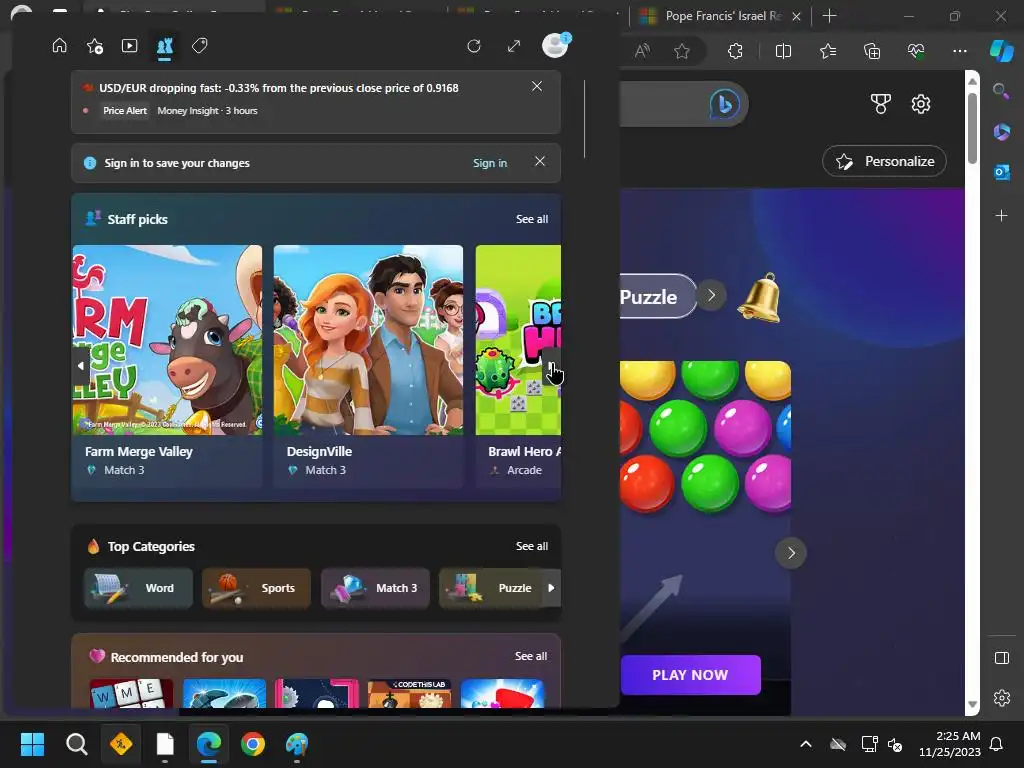This screenshot has width=1024, height=768.
Task: Open a new browser tab
Action: click(829, 16)
